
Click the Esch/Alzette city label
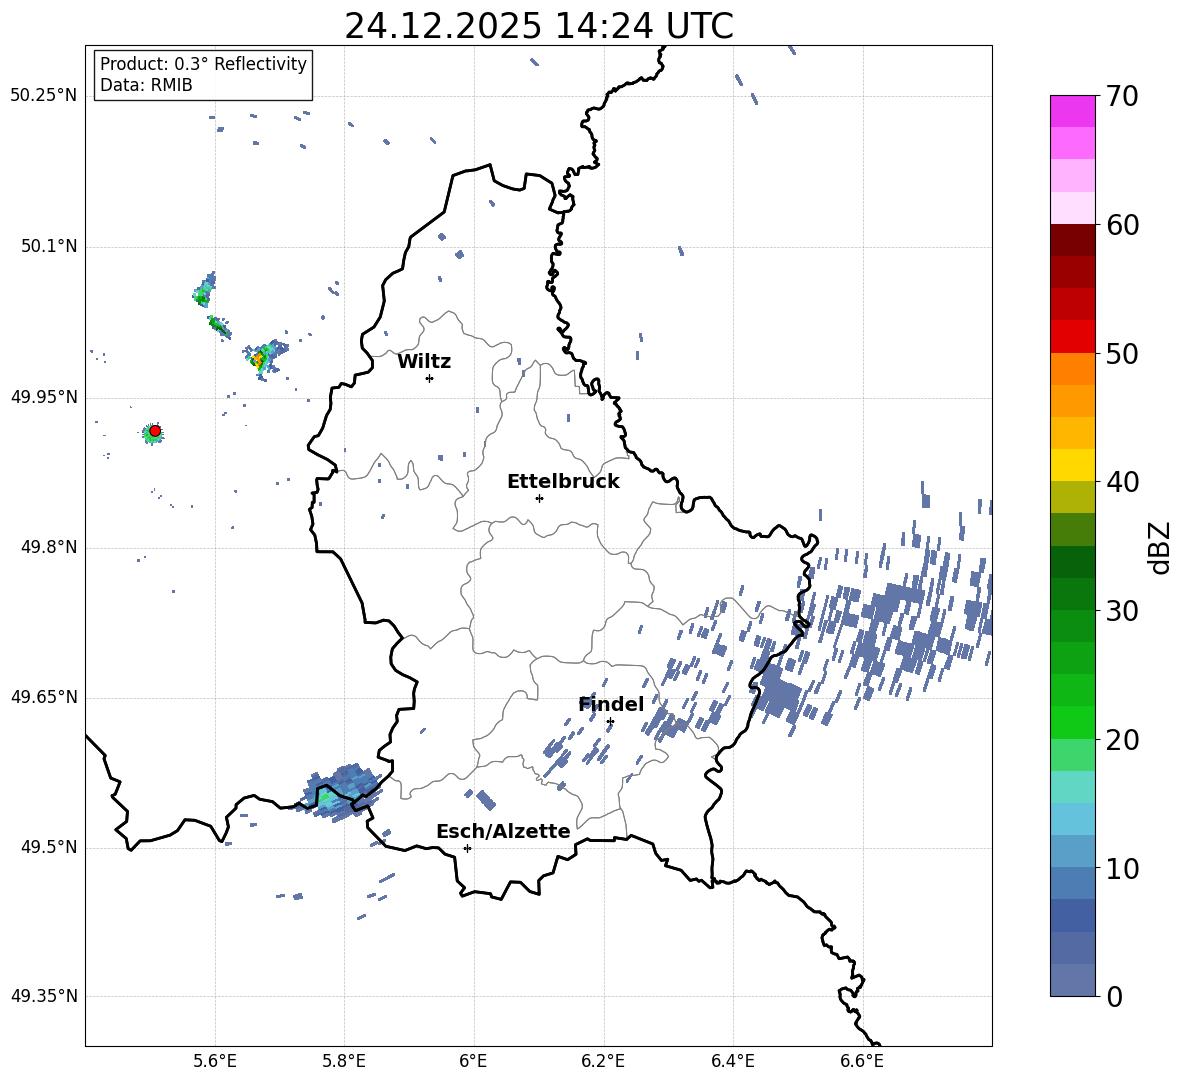click(x=503, y=831)
